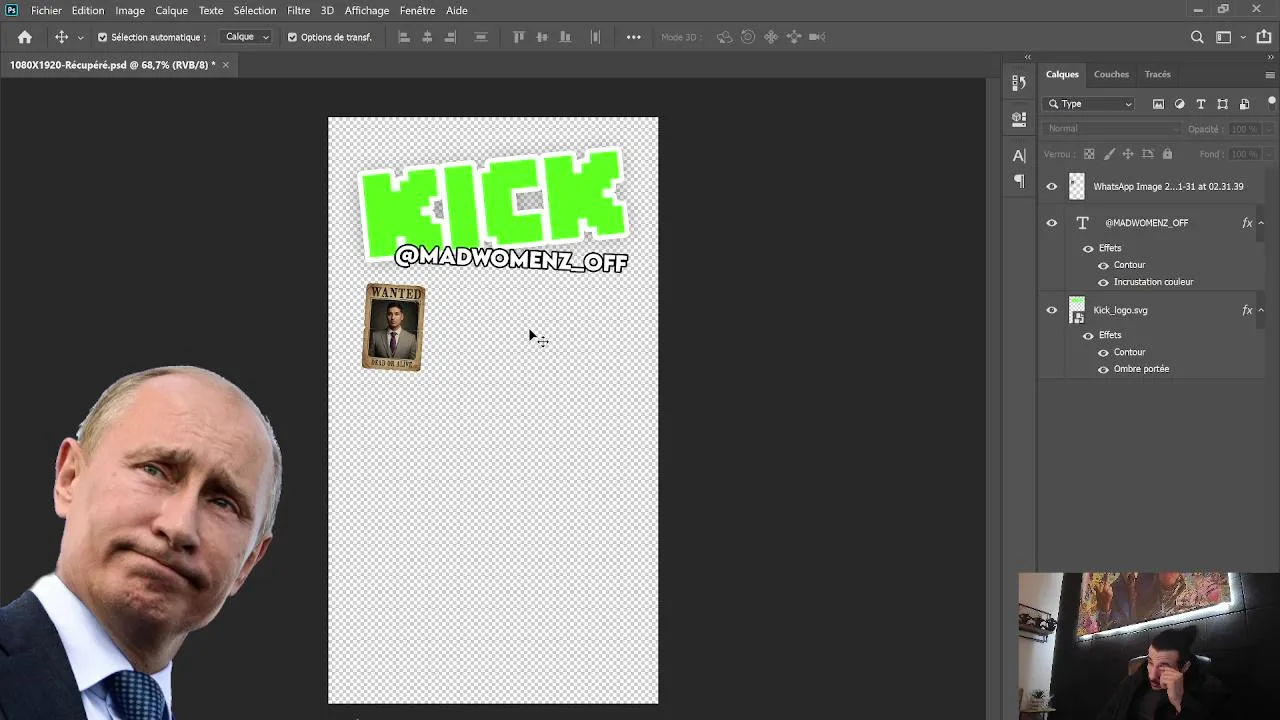Hide the @MADWOMENZ_OFF text layer
This screenshot has width=1280, height=720.
tap(1051, 223)
